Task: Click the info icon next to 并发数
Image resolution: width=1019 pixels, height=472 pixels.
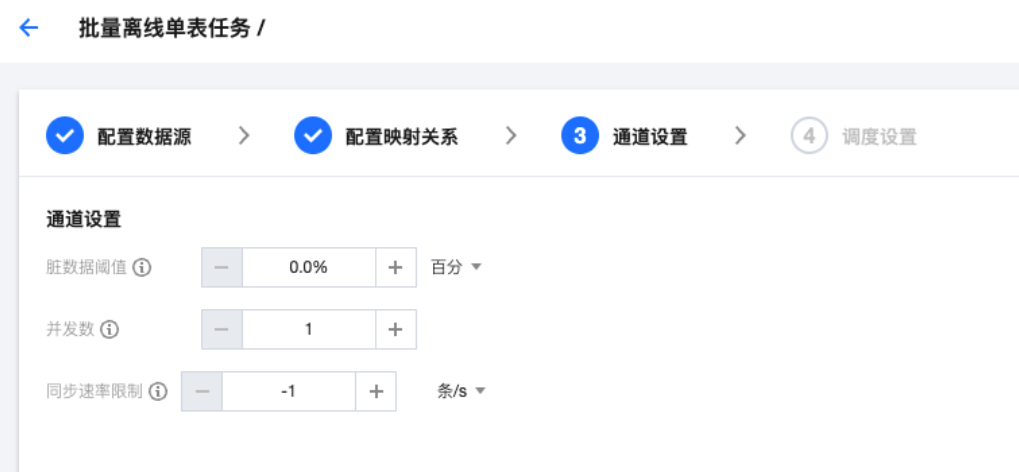Action: point(110,329)
